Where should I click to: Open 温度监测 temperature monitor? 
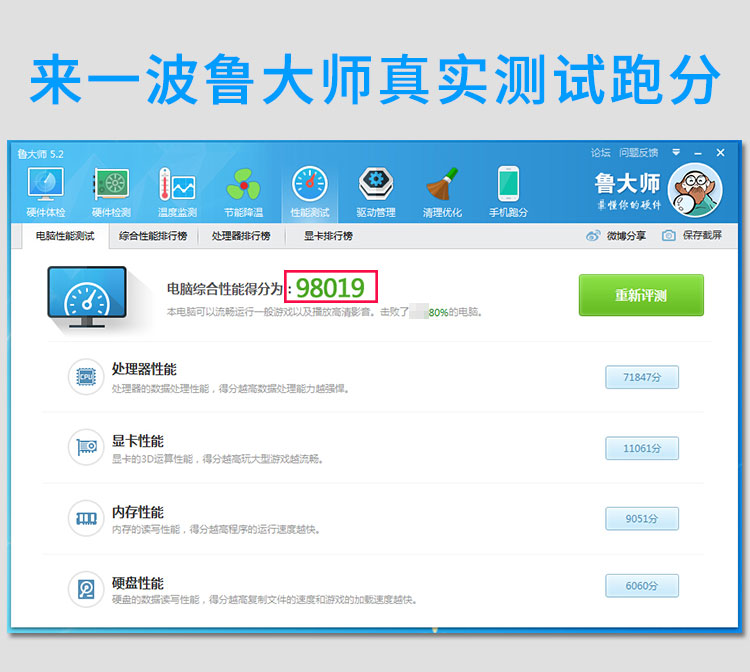(177, 192)
